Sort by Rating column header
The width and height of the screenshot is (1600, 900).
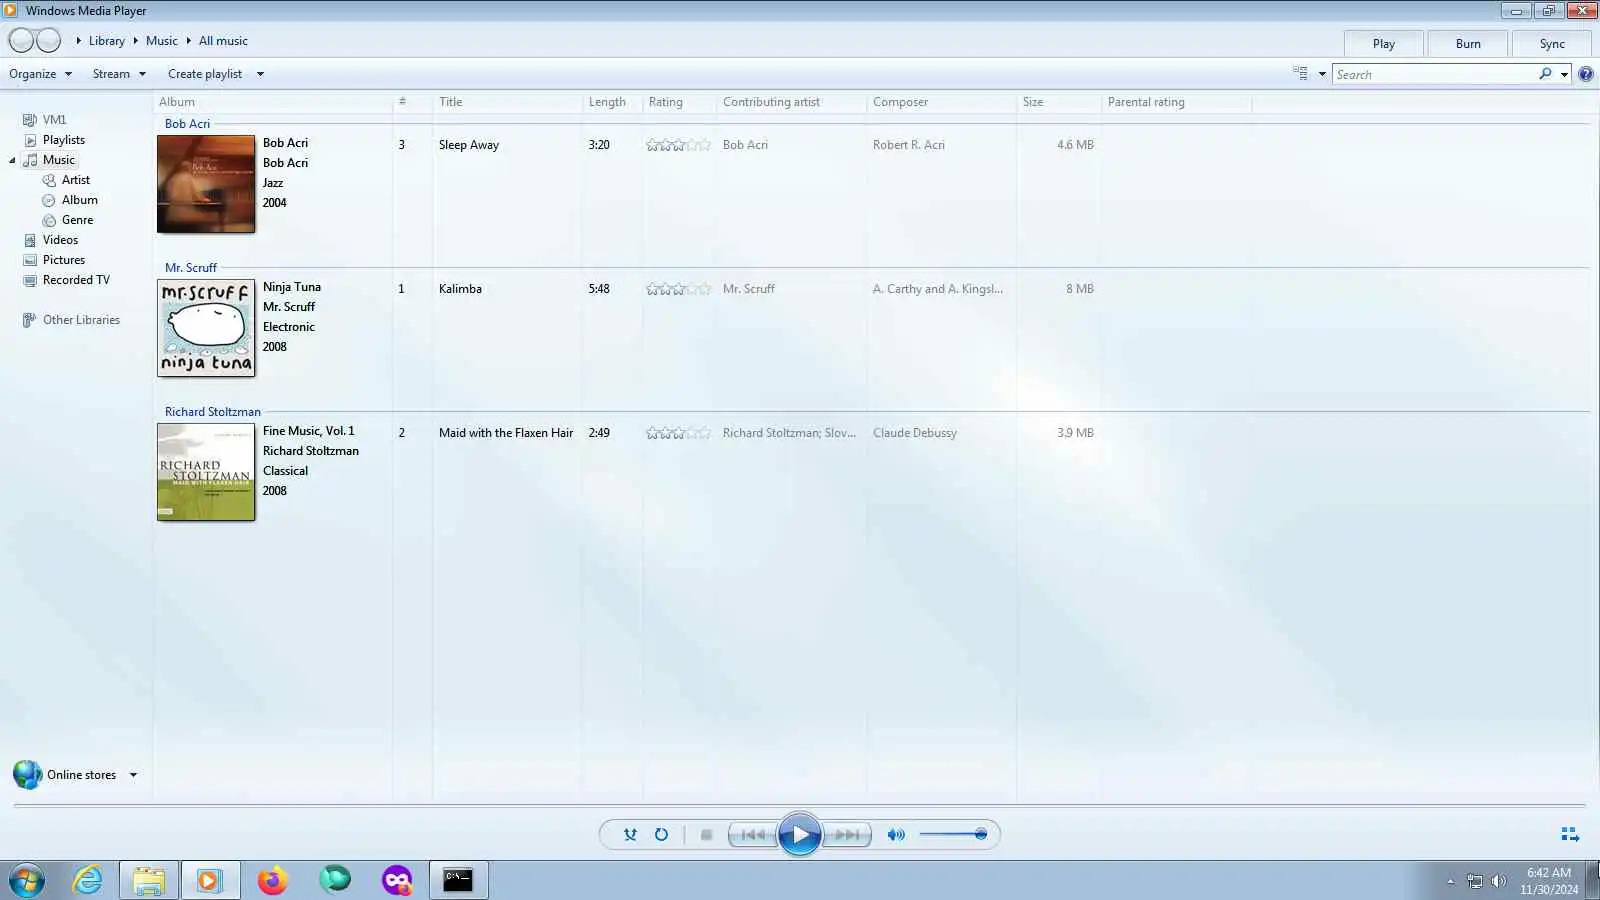tap(679, 102)
